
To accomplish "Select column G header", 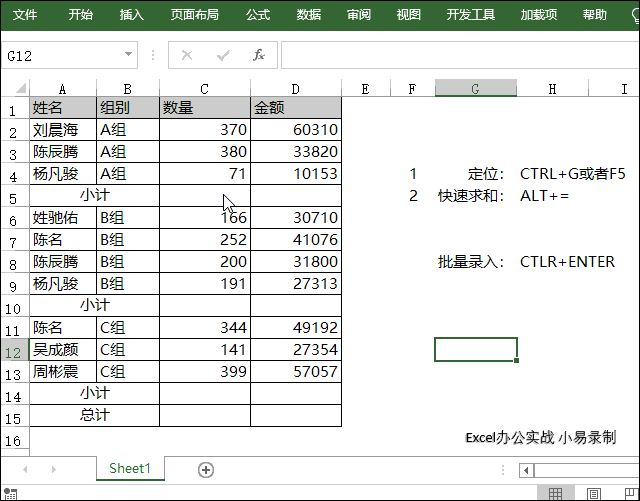I will click(476, 88).
